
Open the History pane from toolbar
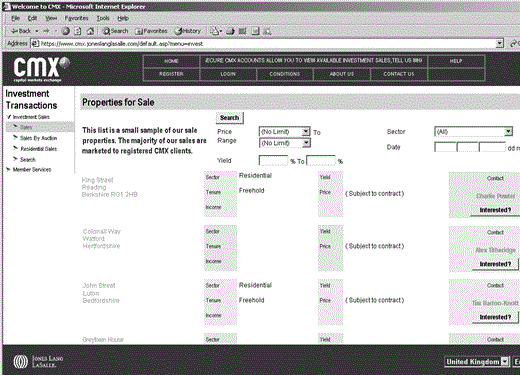coord(188,31)
